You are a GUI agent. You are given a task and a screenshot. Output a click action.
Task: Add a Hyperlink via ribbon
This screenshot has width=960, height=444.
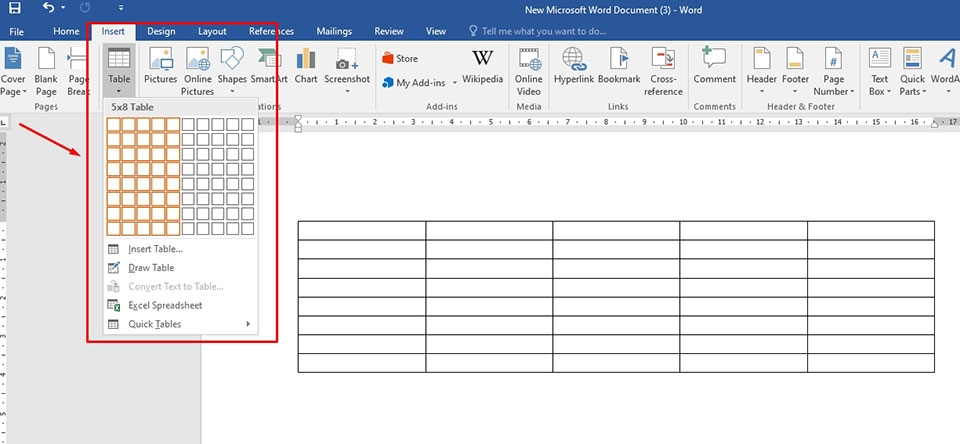(574, 66)
